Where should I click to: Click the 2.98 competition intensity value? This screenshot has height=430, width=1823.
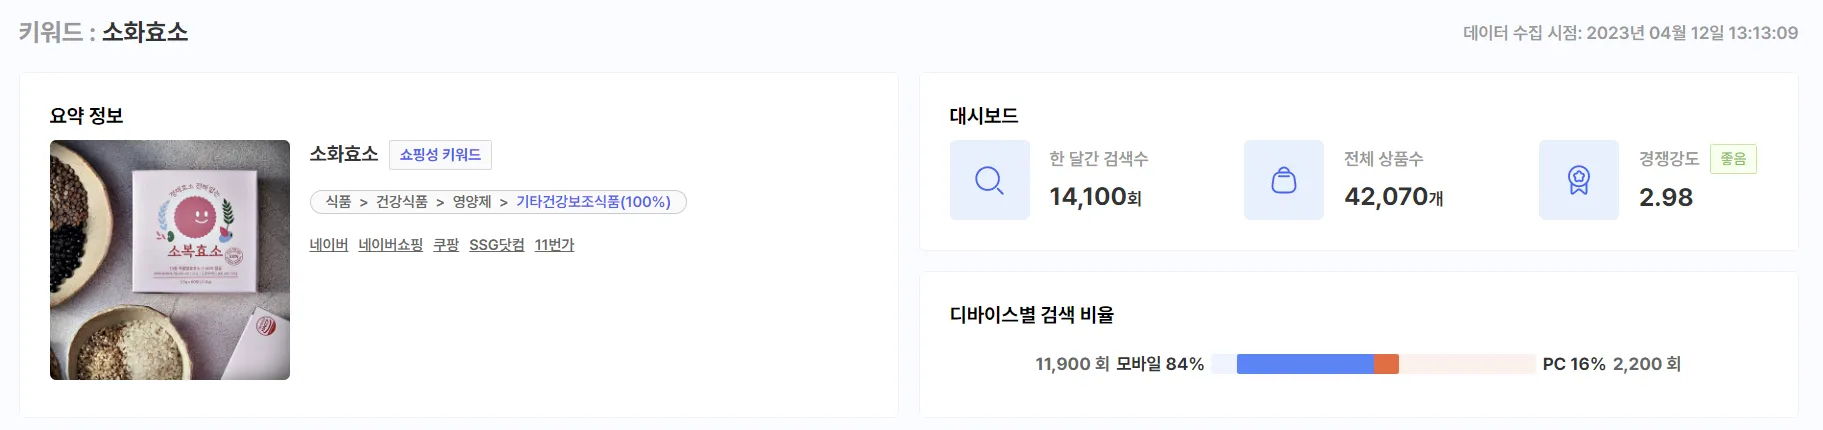1666,197
